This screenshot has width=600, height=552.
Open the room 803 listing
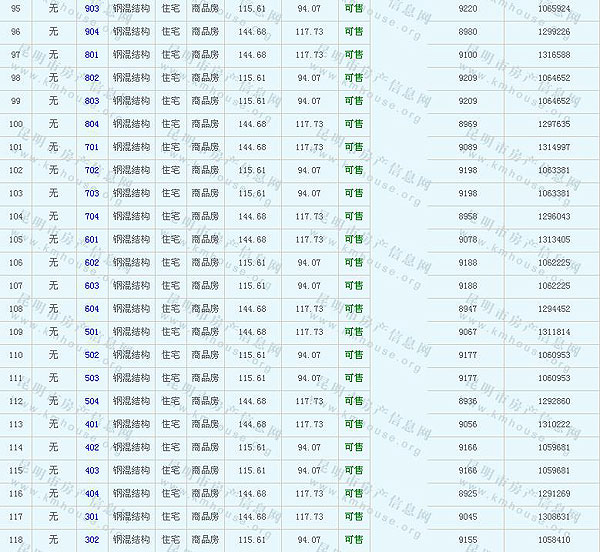click(92, 101)
